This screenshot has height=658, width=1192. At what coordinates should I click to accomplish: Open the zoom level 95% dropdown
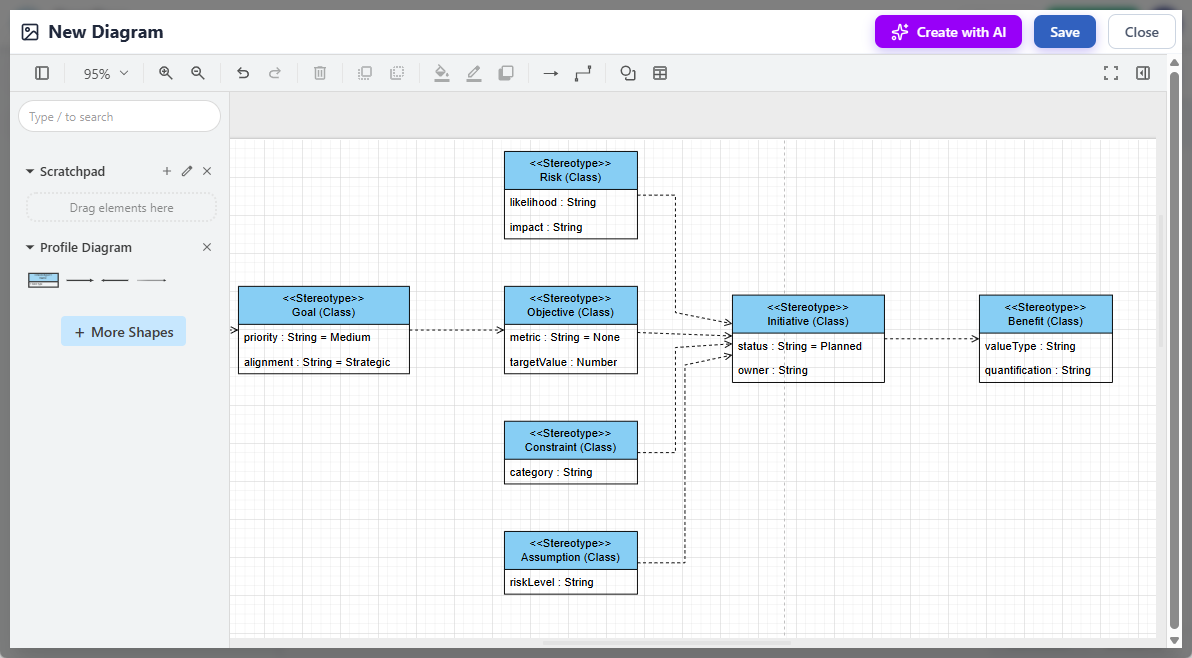(x=104, y=72)
